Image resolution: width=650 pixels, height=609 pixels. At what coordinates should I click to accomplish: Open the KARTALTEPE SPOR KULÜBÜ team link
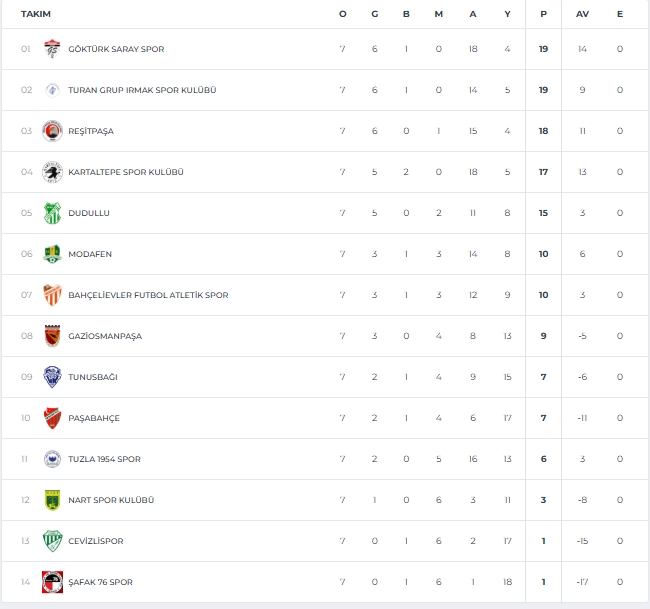coord(125,172)
